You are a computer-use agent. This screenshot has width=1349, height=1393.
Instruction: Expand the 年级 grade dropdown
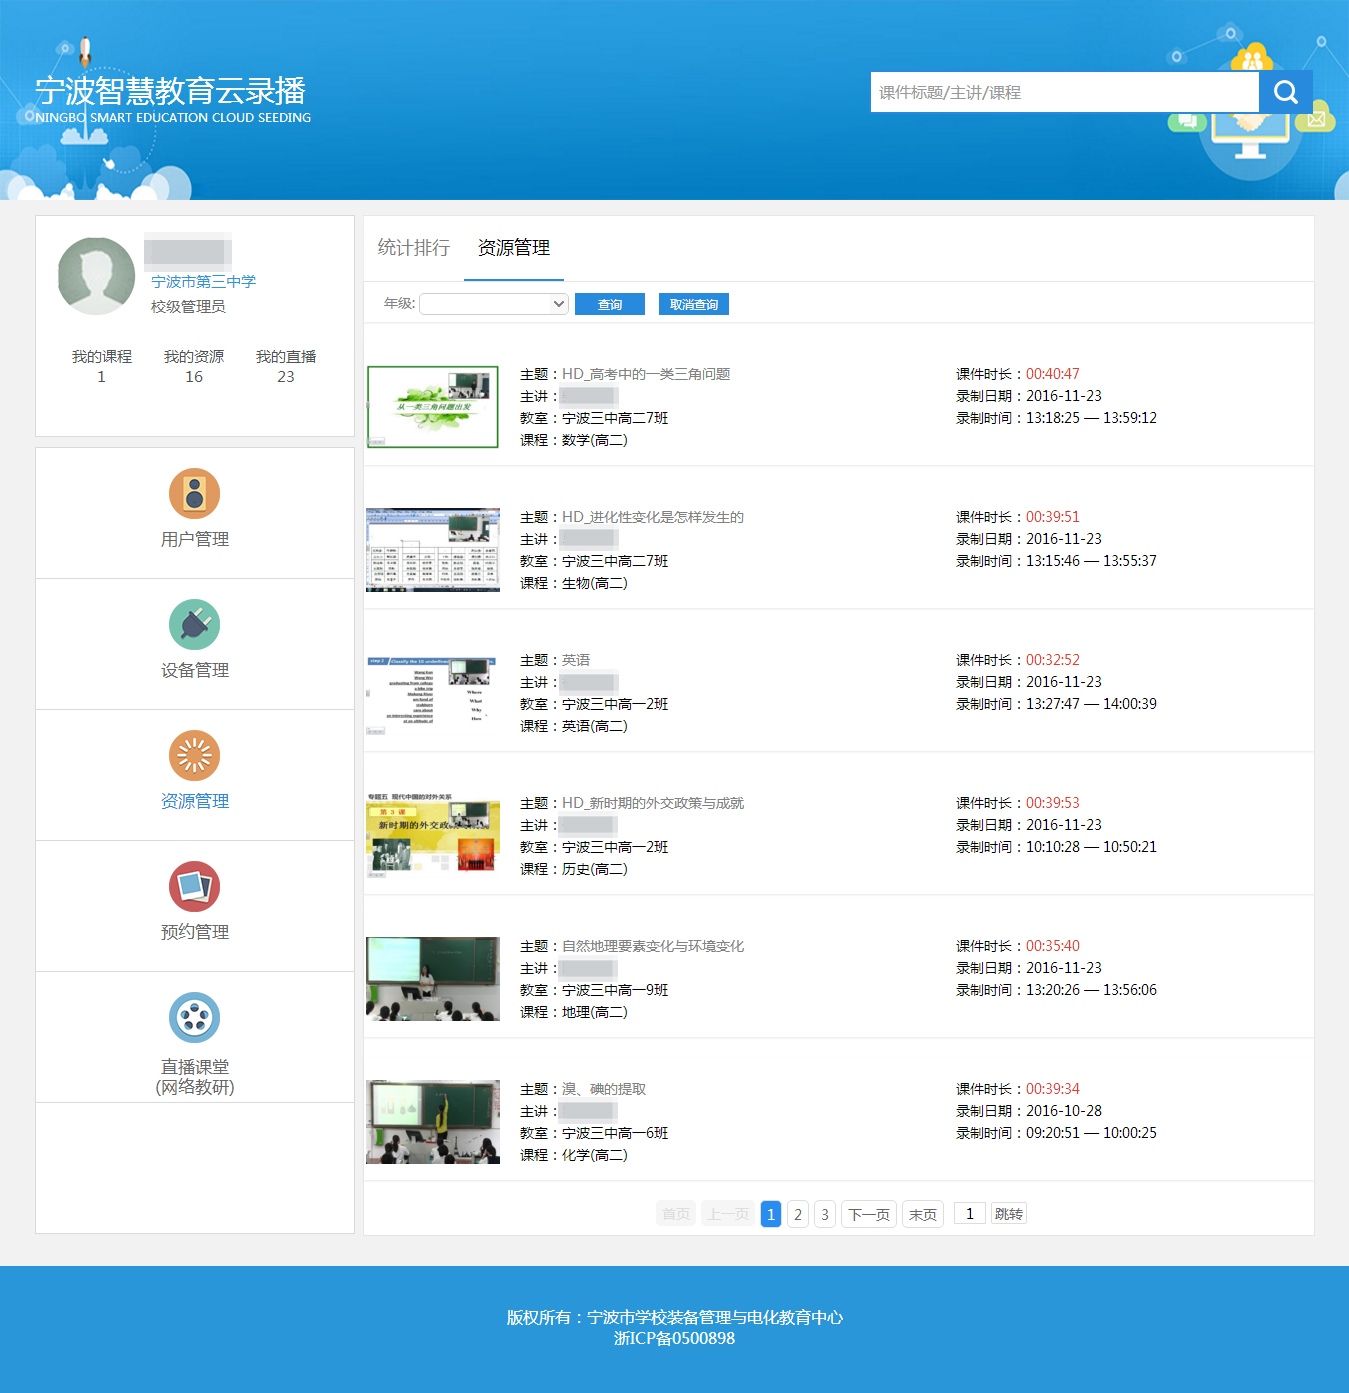point(494,304)
